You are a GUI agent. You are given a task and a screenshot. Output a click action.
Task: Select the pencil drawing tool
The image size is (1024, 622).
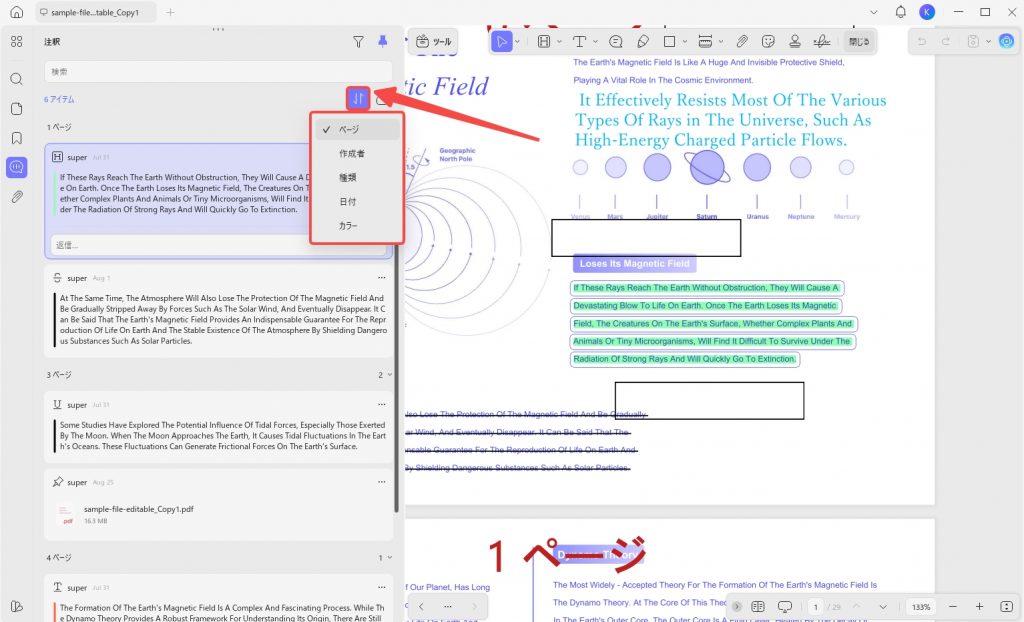click(x=643, y=42)
